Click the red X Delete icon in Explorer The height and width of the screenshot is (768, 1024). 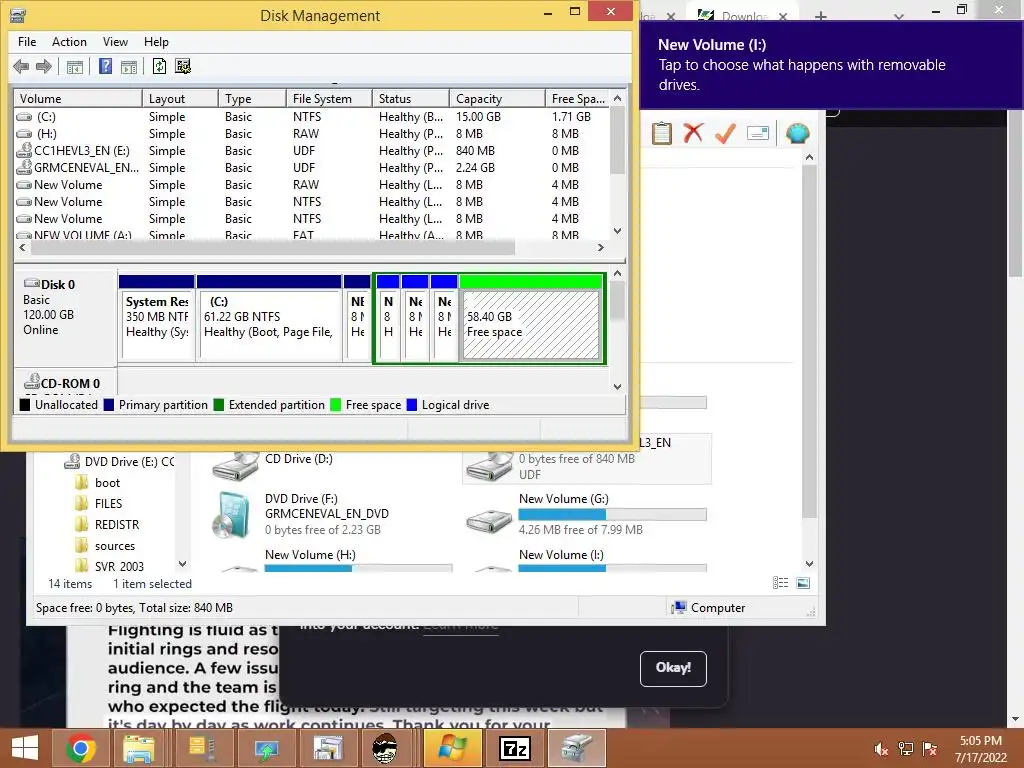(693, 133)
